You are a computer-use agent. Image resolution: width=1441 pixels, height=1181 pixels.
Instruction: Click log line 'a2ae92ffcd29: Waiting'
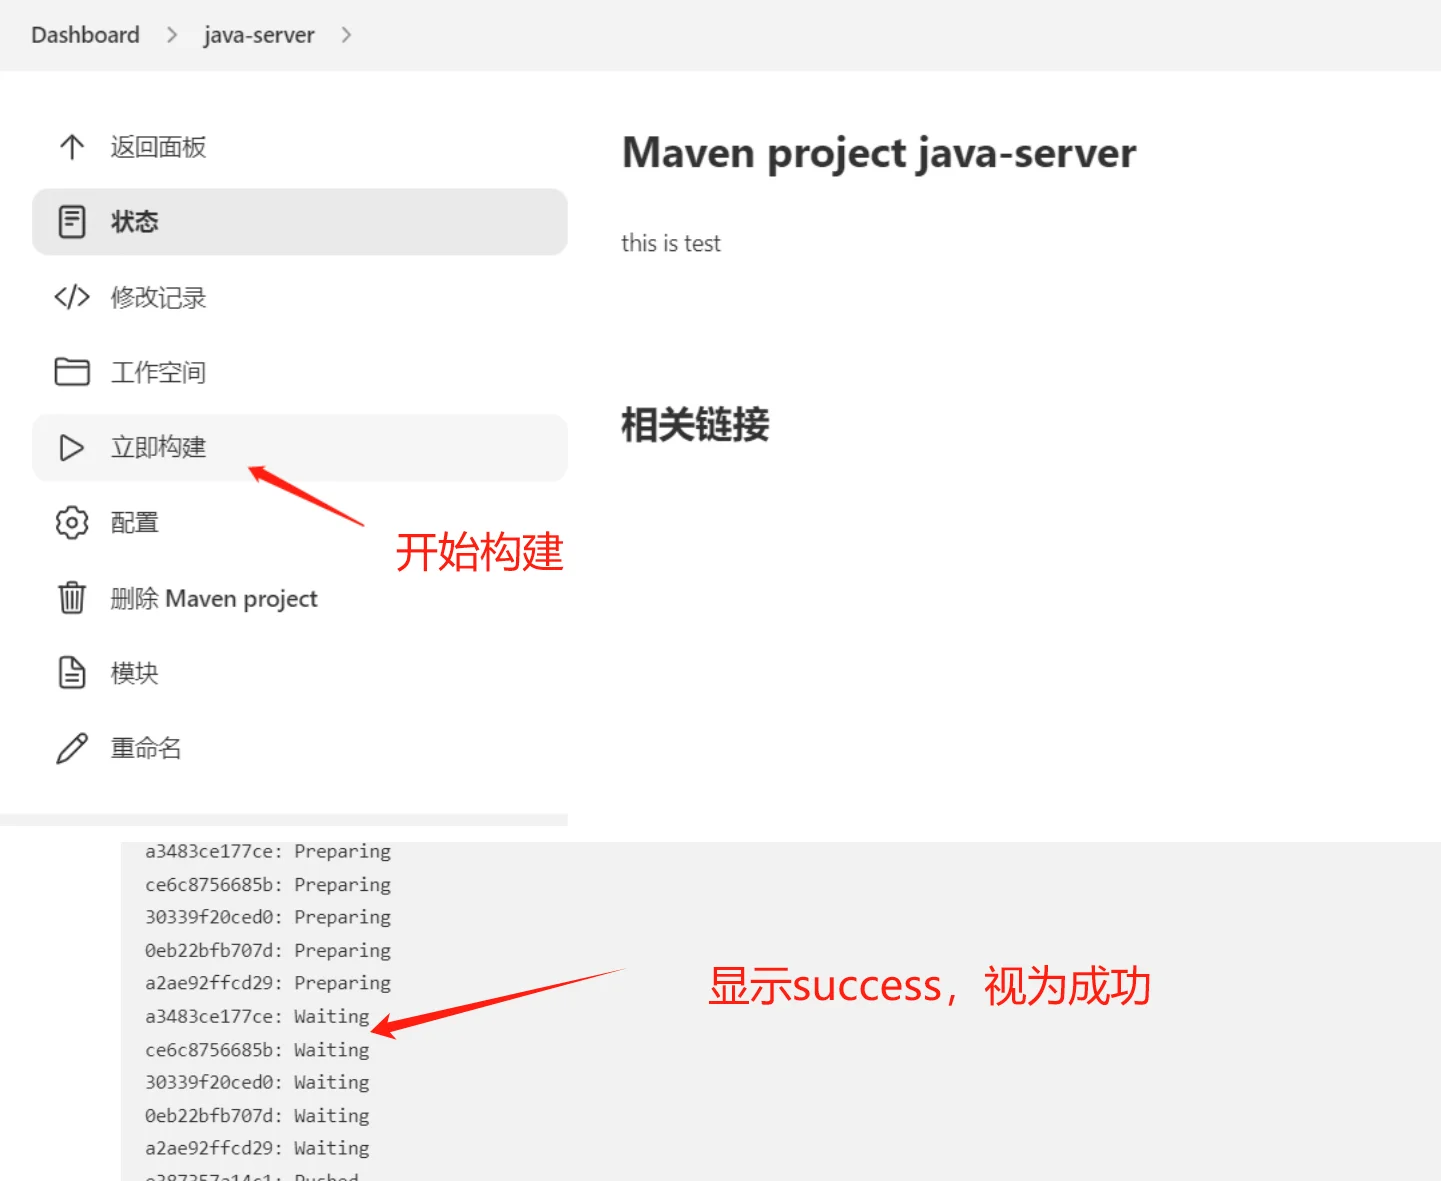coord(257,1148)
